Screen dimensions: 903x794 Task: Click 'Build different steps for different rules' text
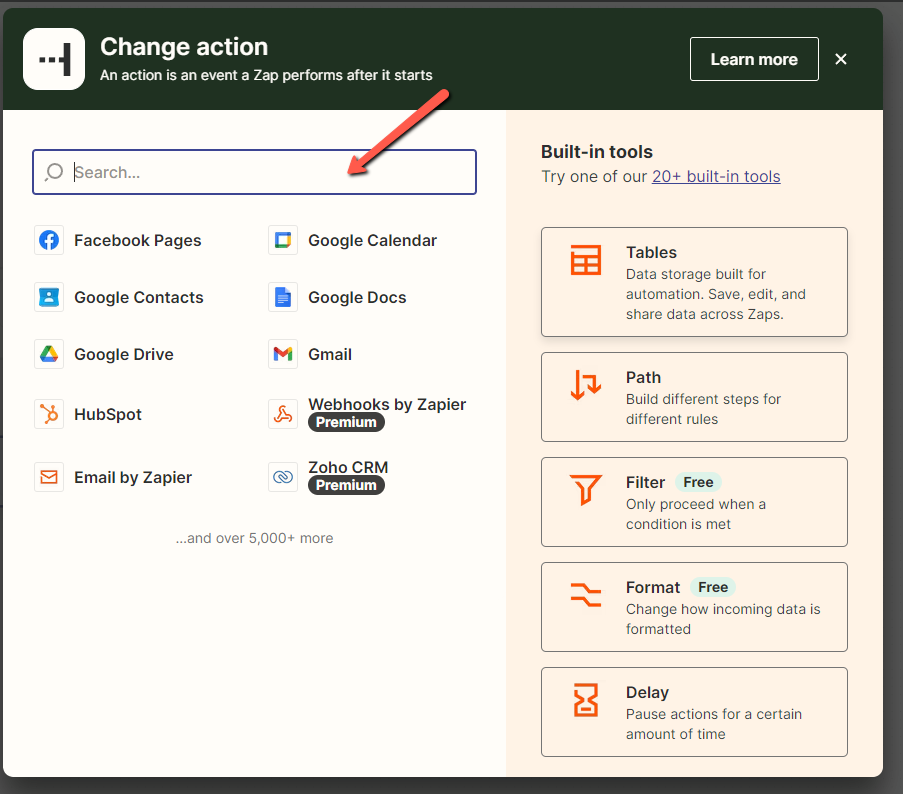coord(703,409)
